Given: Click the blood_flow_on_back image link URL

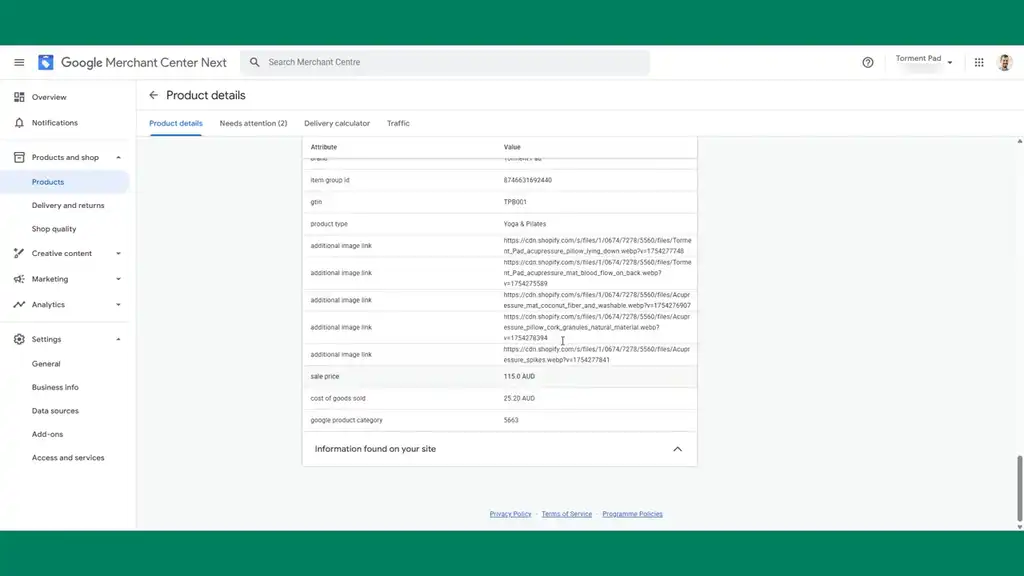Looking at the screenshot, I should click(x=597, y=273).
